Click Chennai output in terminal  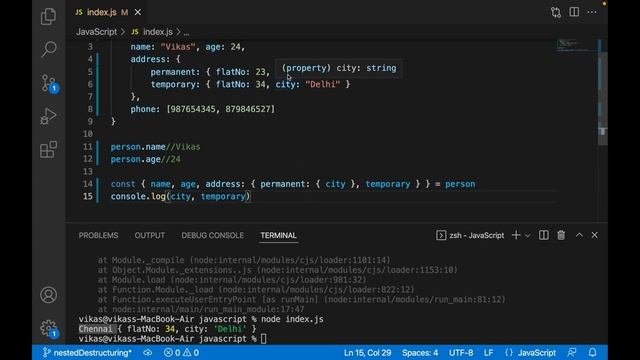click(96, 329)
